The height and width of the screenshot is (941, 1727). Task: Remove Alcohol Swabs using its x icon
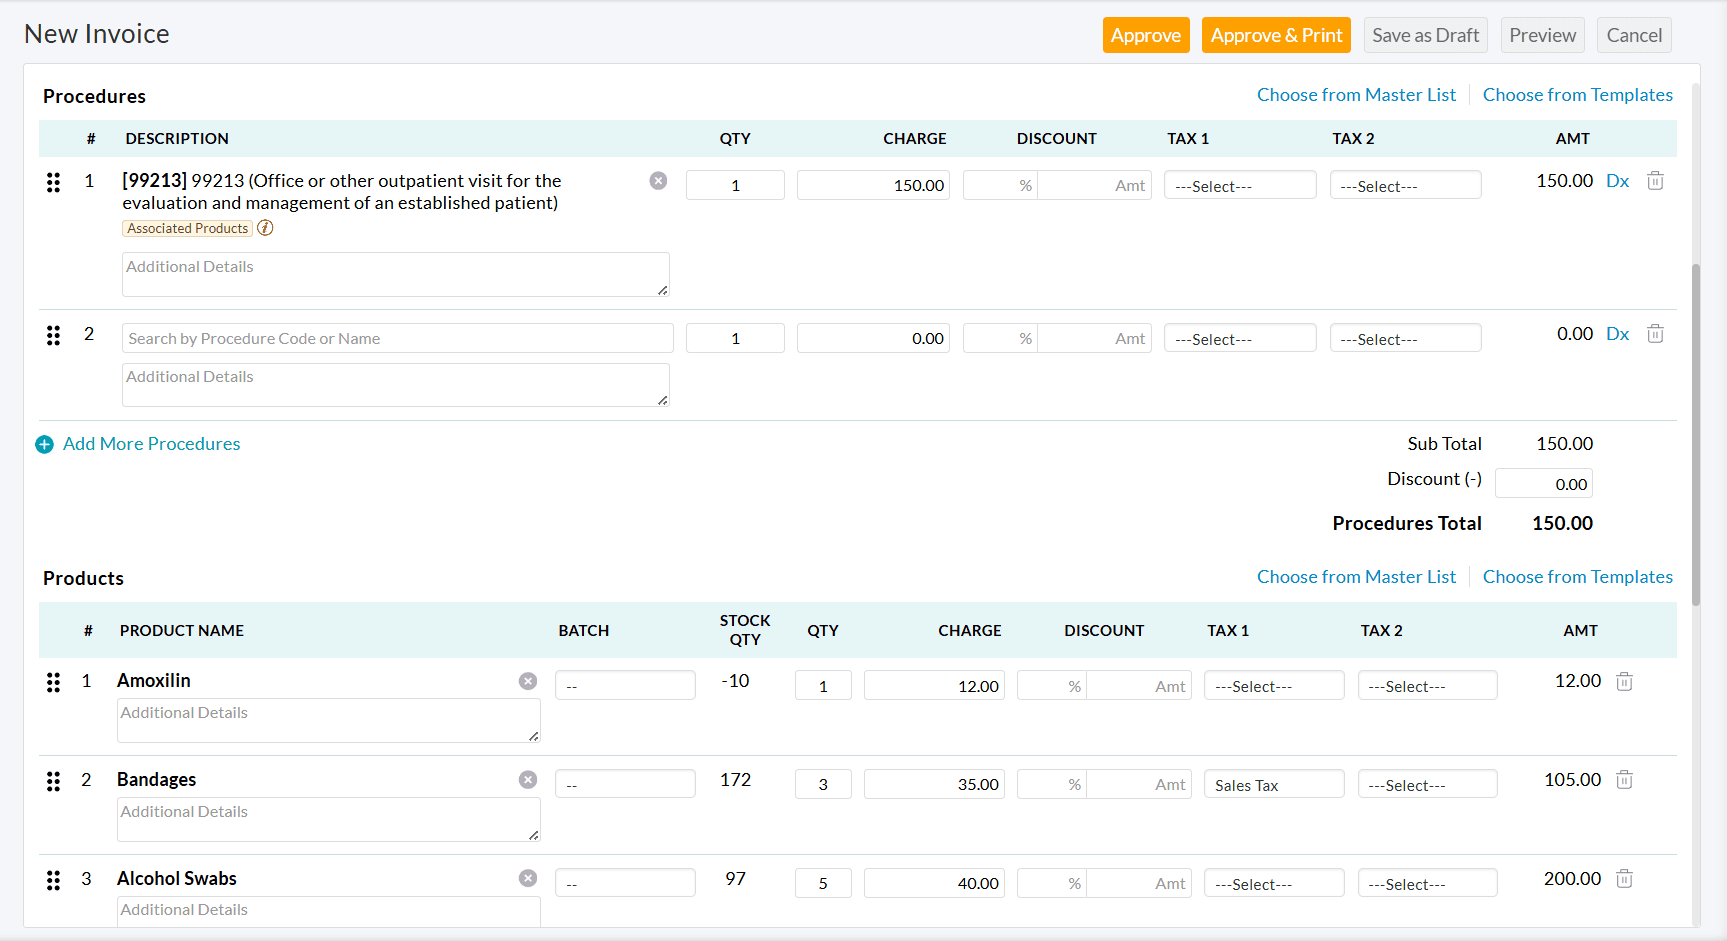pos(528,878)
